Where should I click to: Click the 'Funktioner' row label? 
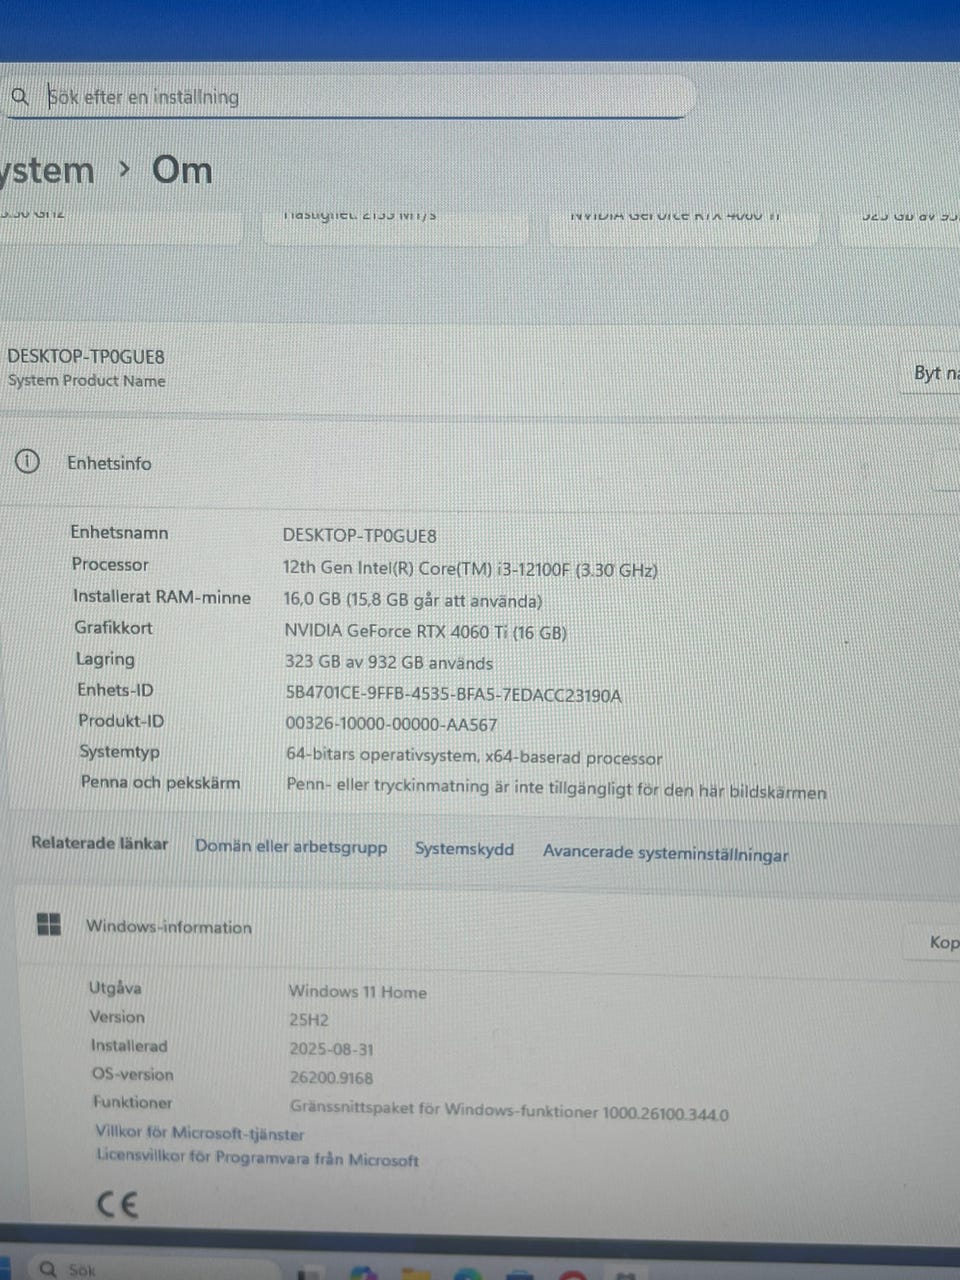132,1101
